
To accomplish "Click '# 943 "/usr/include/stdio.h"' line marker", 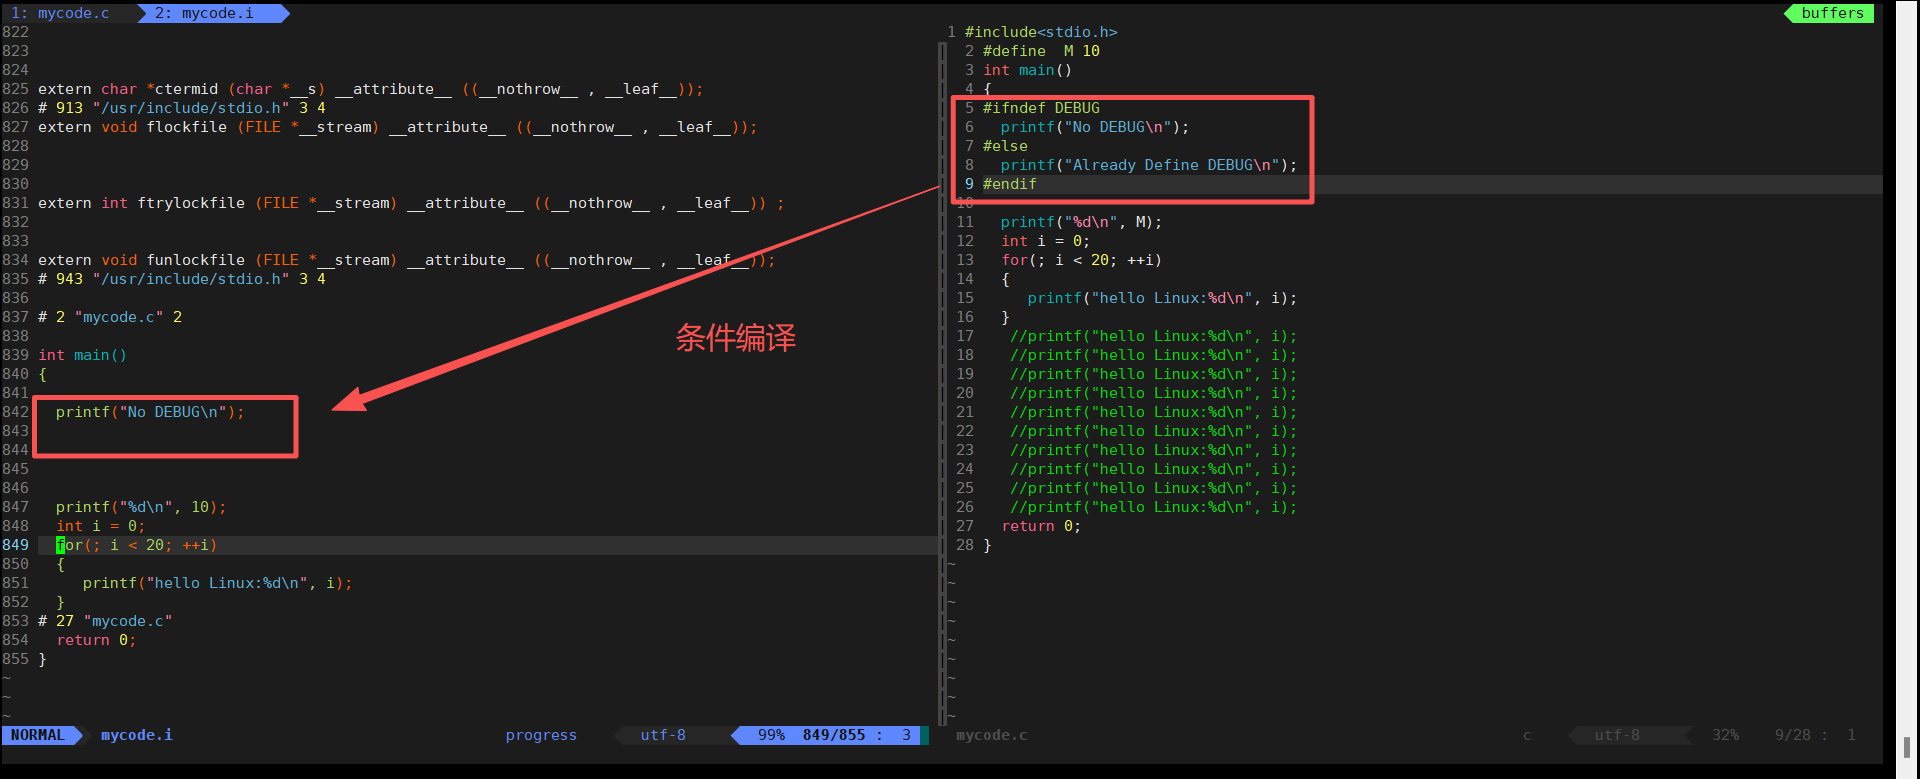I will (182, 279).
